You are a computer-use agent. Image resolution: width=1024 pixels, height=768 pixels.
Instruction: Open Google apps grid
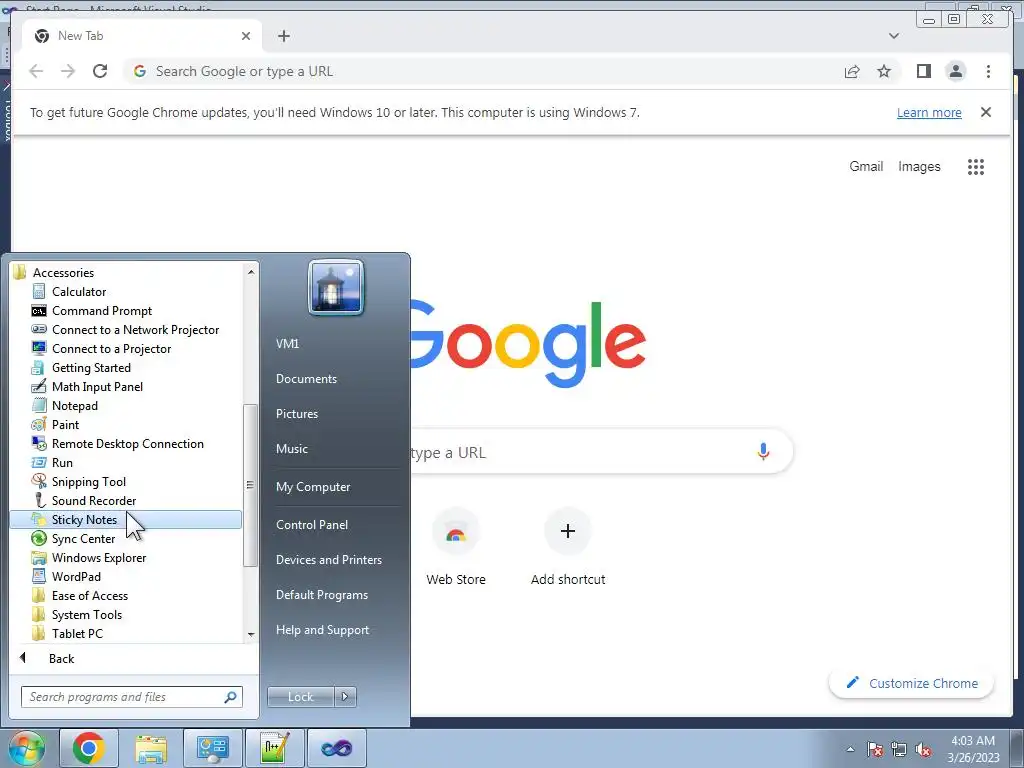[976, 167]
